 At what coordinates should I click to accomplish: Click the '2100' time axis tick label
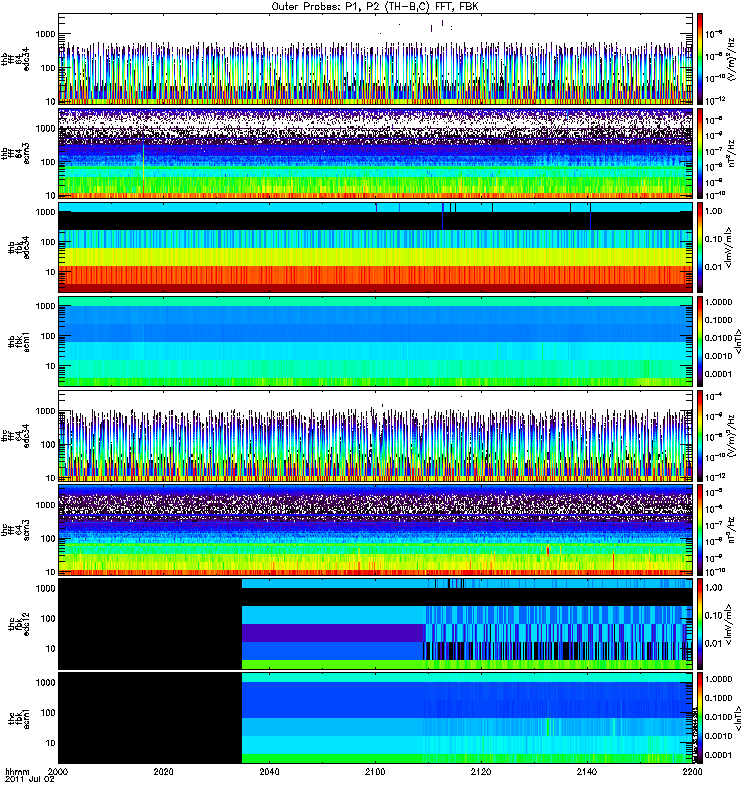tap(375, 771)
